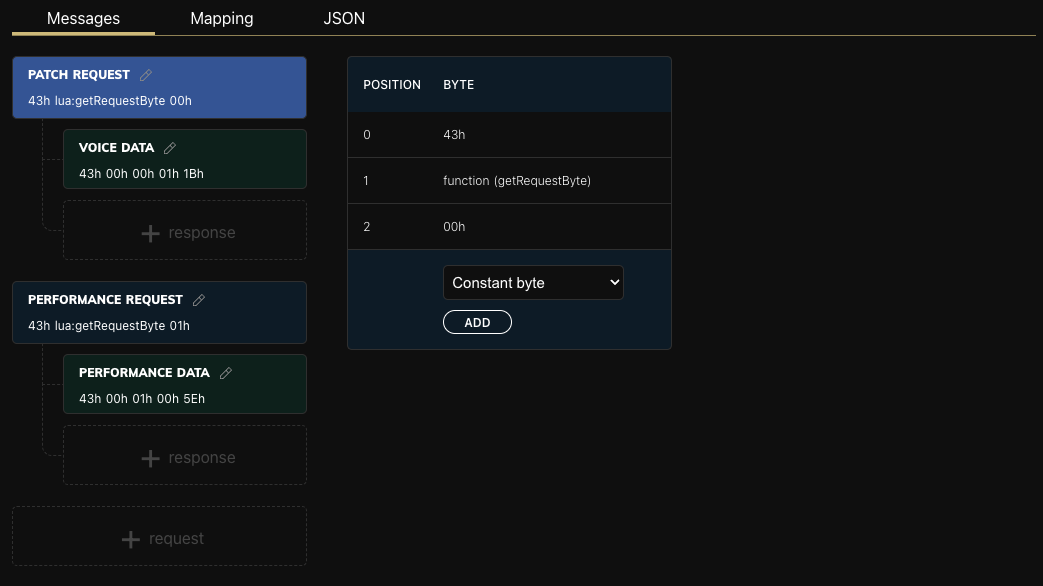The height and width of the screenshot is (586, 1043).
Task: Select the PERFORMANCE REQUEST message card
Action: [159, 312]
